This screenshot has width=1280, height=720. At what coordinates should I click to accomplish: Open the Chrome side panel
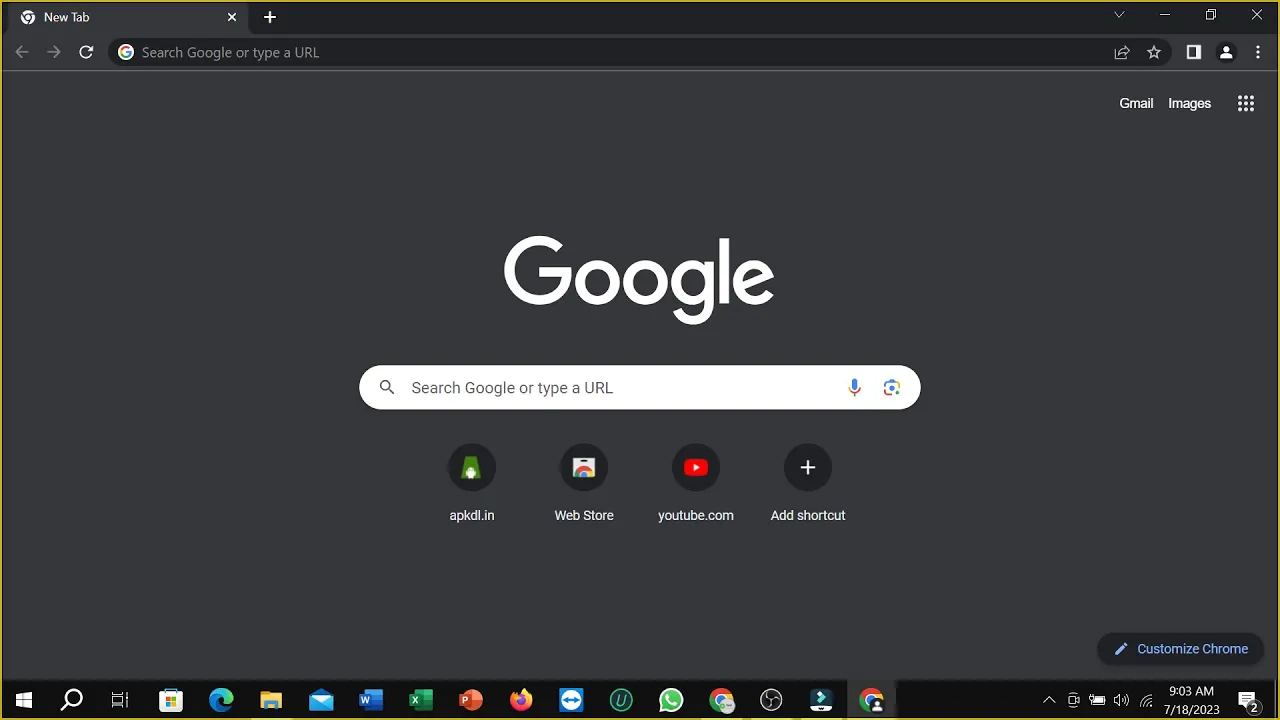[x=1193, y=52]
